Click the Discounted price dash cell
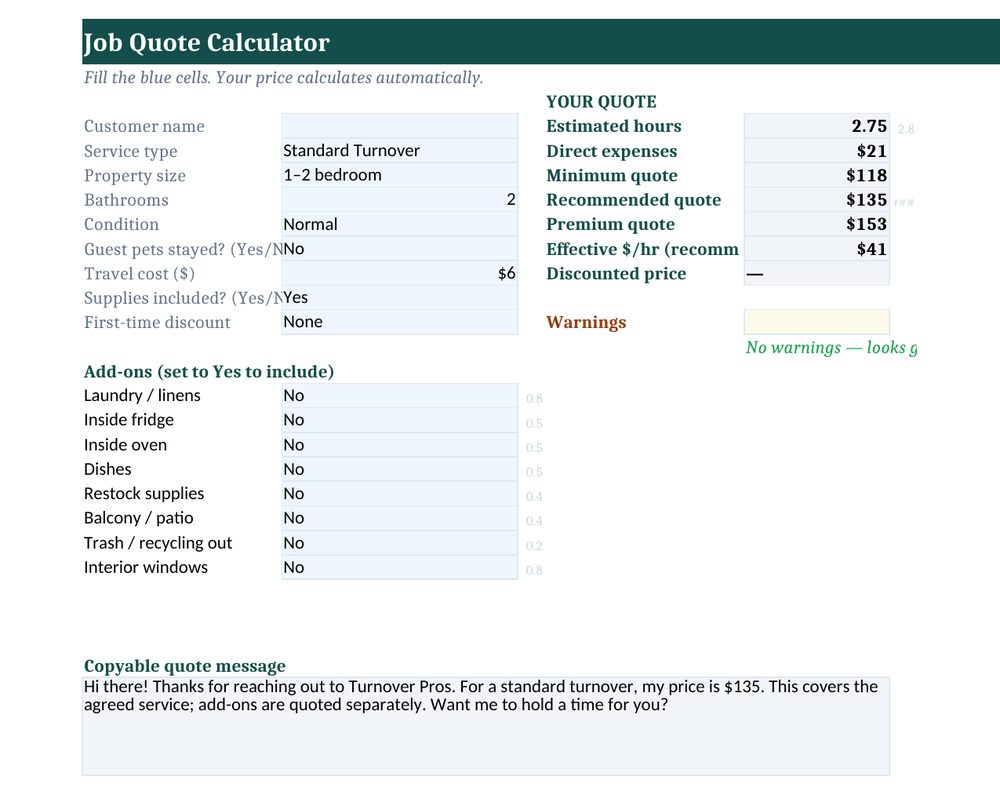The width and height of the screenshot is (1000, 795). coord(816,273)
